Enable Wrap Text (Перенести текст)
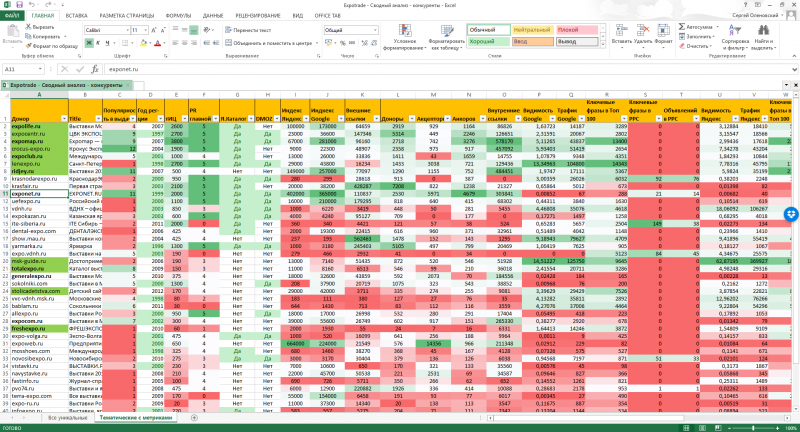The image size is (800, 432). click(x=248, y=30)
